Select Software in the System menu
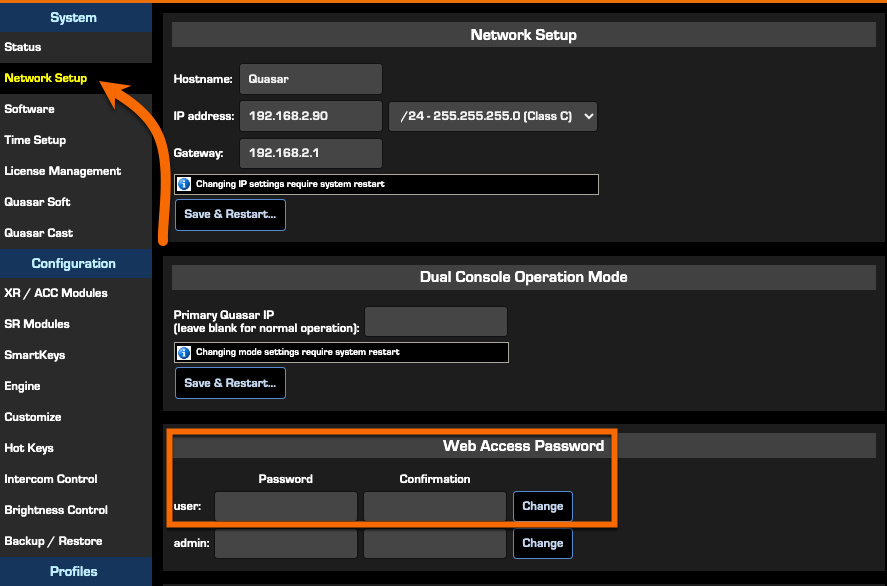The image size is (887, 586). (x=30, y=109)
